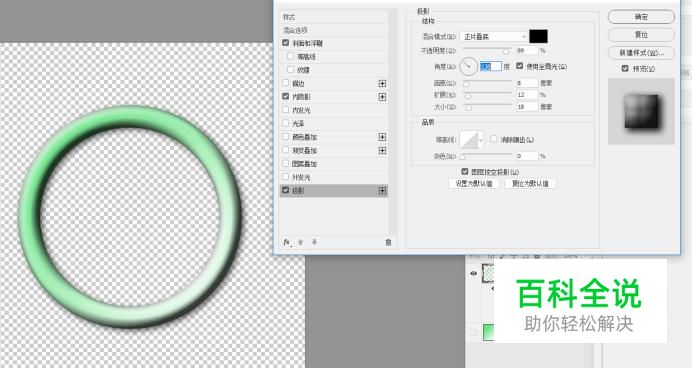Select the highlighted 投影 row
Screen dimensions: 692x368
pyautogui.click(x=335, y=191)
